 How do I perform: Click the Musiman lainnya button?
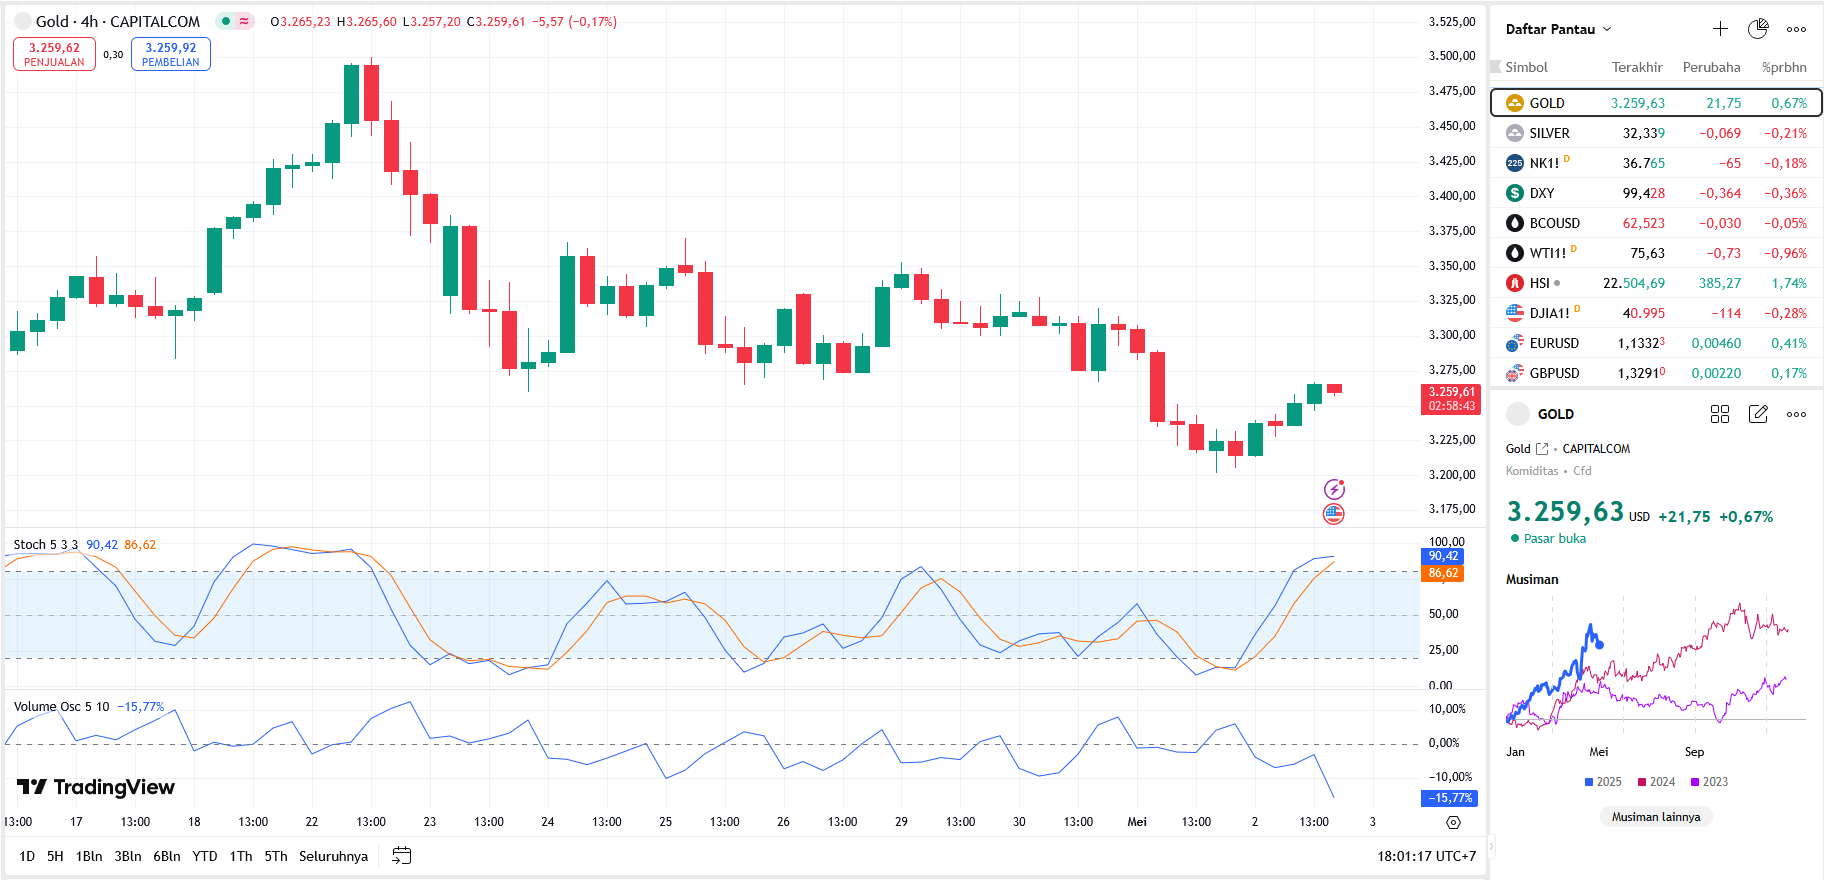[1656, 817]
